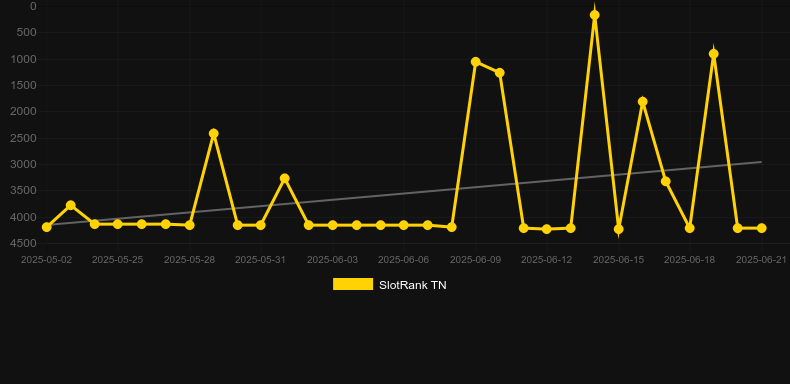Click the 2025-06-18 x-axis label
The image size is (790, 384).
[x=690, y=260]
